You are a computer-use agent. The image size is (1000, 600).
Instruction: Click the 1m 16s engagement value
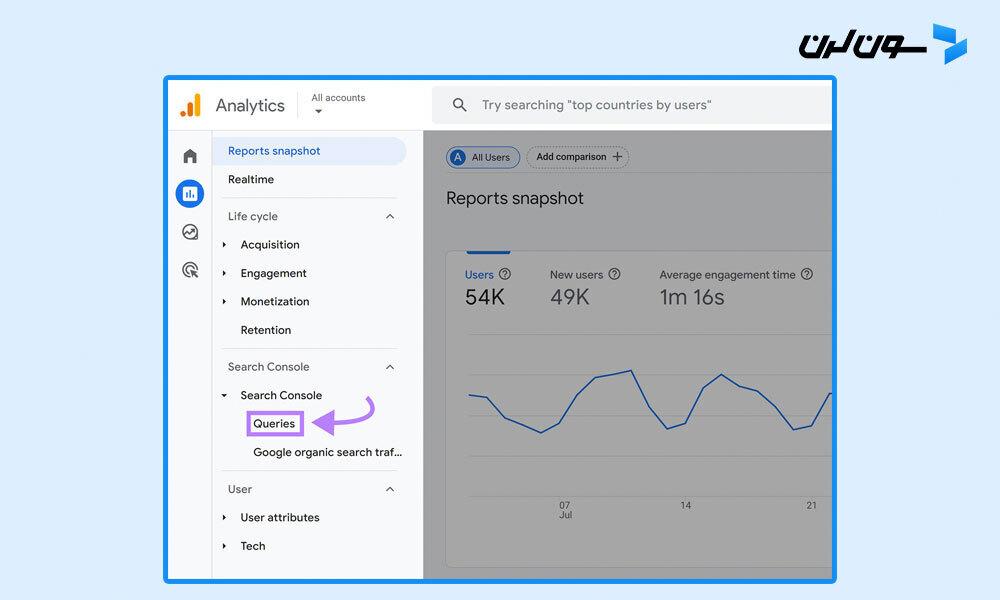pos(692,297)
